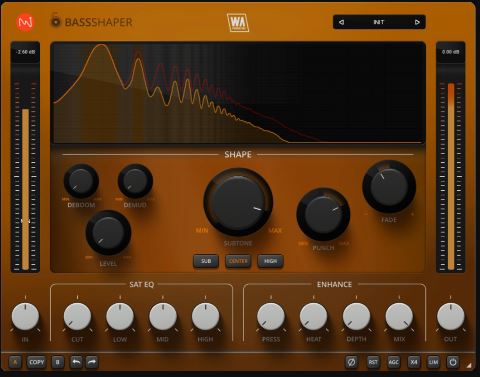Open the INIT preset menu
The image size is (480, 377).
pos(379,22)
